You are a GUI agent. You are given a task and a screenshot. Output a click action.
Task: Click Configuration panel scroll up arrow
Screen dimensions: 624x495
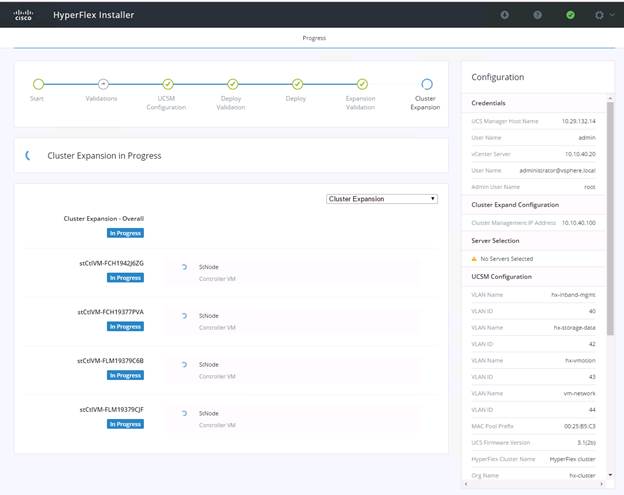610,98
